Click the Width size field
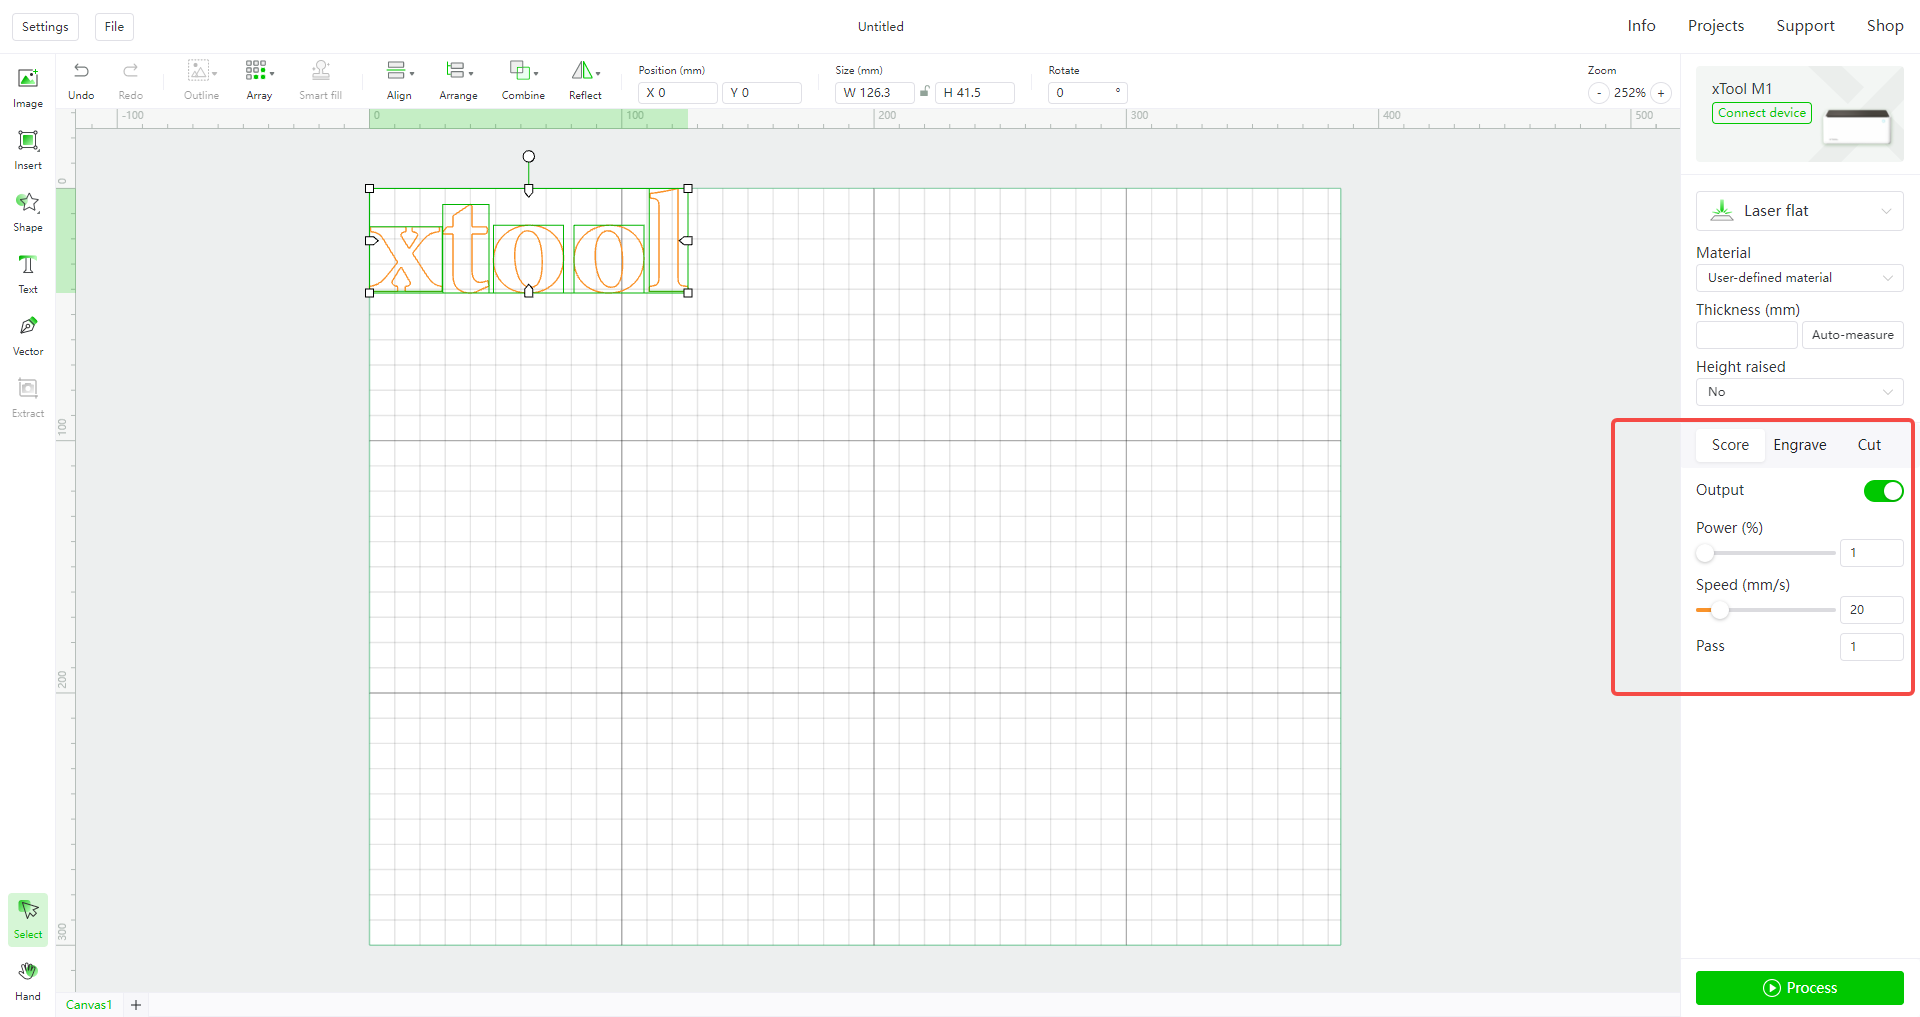Image resolution: width=1920 pixels, height=1017 pixels. click(x=875, y=93)
